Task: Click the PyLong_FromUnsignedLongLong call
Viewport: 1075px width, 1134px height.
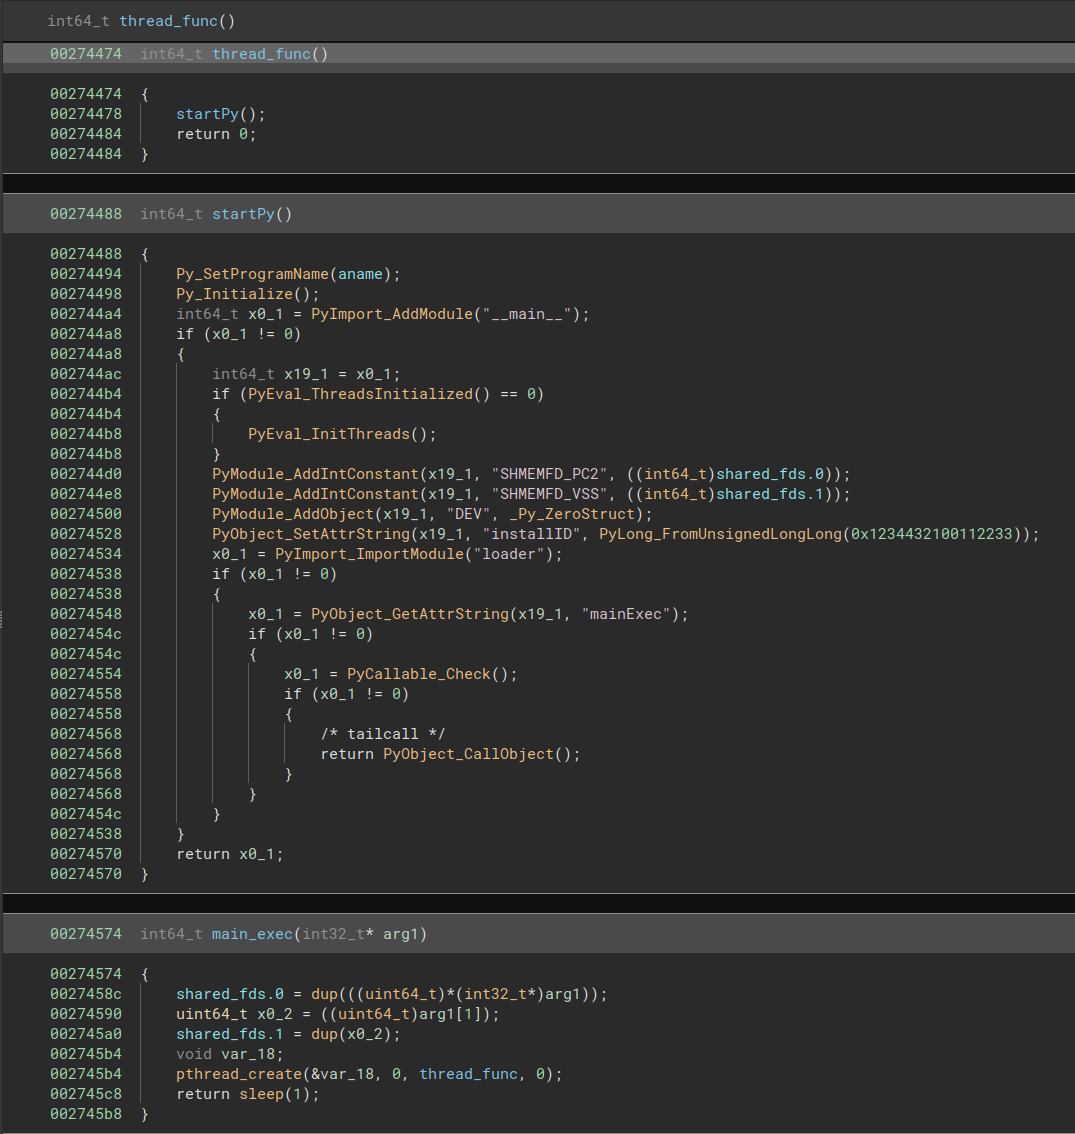Action: coord(720,534)
